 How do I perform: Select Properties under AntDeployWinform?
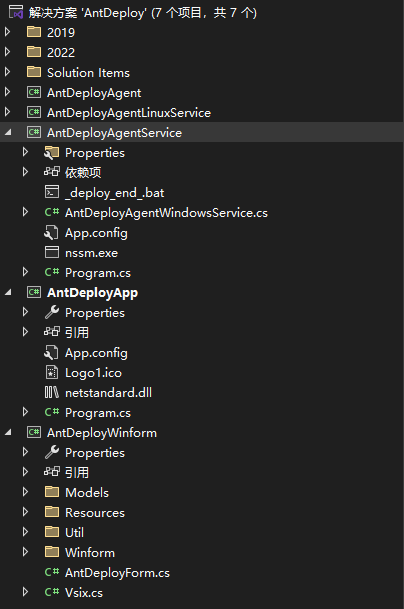pyautogui.click(x=95, y=452)
